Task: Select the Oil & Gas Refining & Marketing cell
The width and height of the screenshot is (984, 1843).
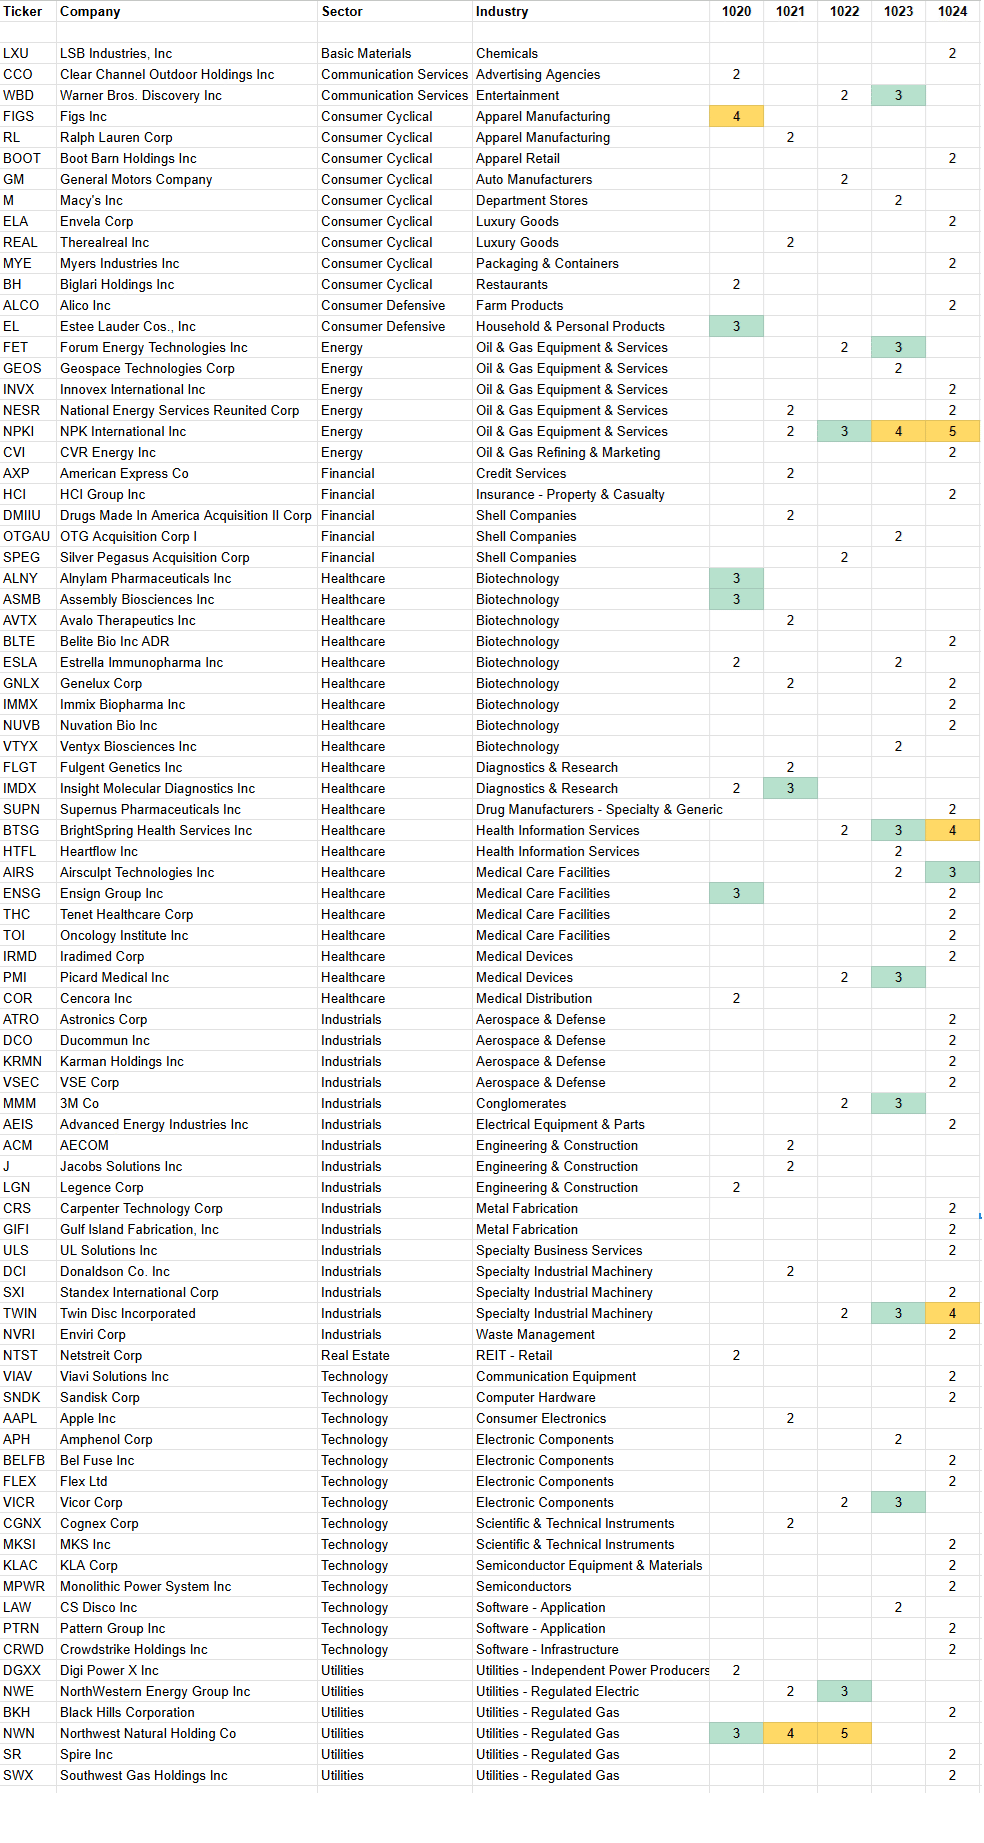Action: (x=591, y=452)
